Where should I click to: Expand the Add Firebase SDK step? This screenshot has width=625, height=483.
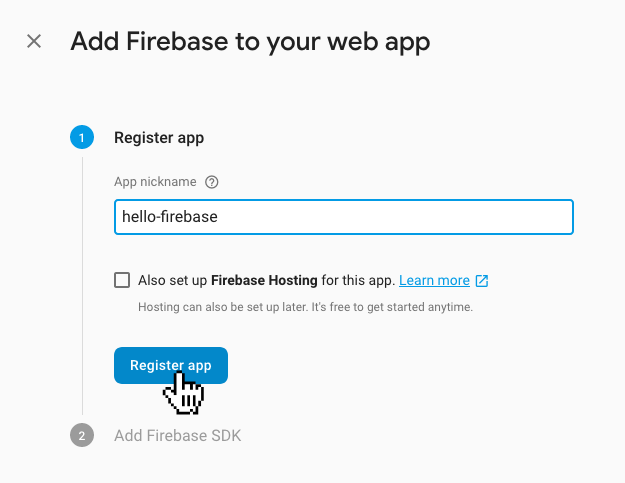coord(177,436)
